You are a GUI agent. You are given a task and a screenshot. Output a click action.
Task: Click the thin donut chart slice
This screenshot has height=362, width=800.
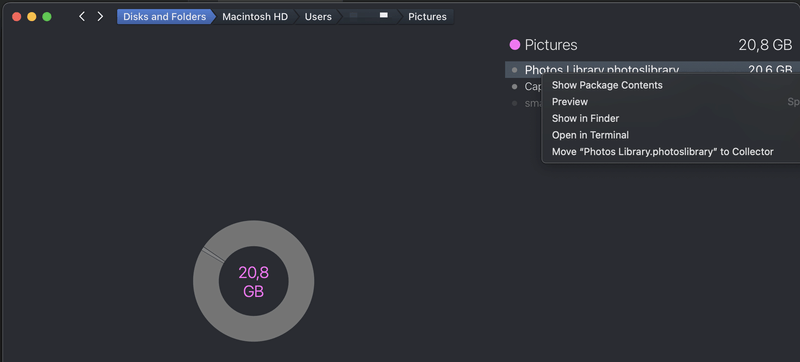pos(213,255)
